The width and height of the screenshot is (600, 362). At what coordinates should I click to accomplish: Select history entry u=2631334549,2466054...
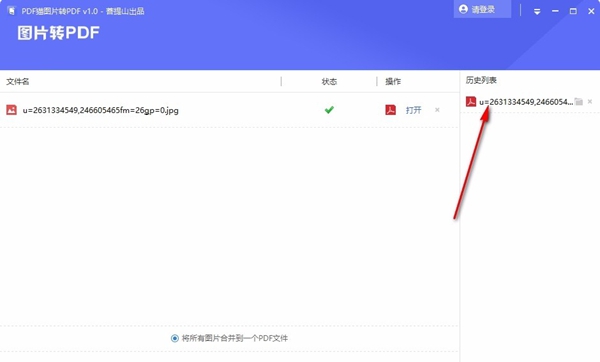526,102
